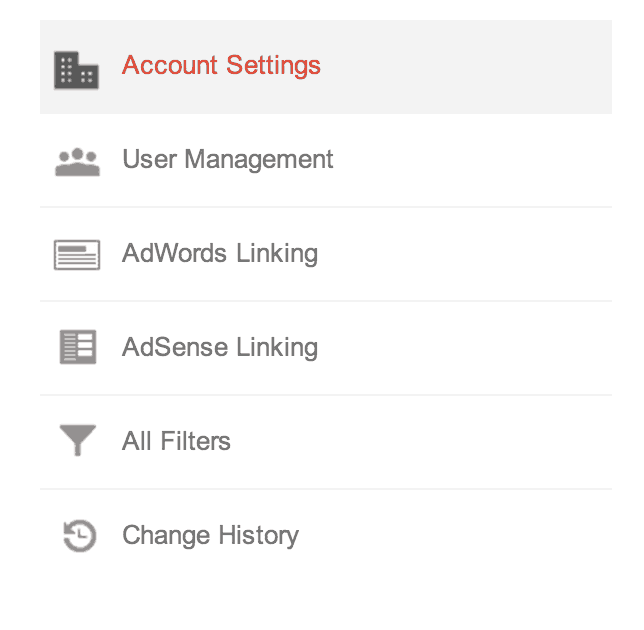Select the highlighted gray Account Settings row
The width and height of the screenshot is (644, 630).
tap(326, 67)
